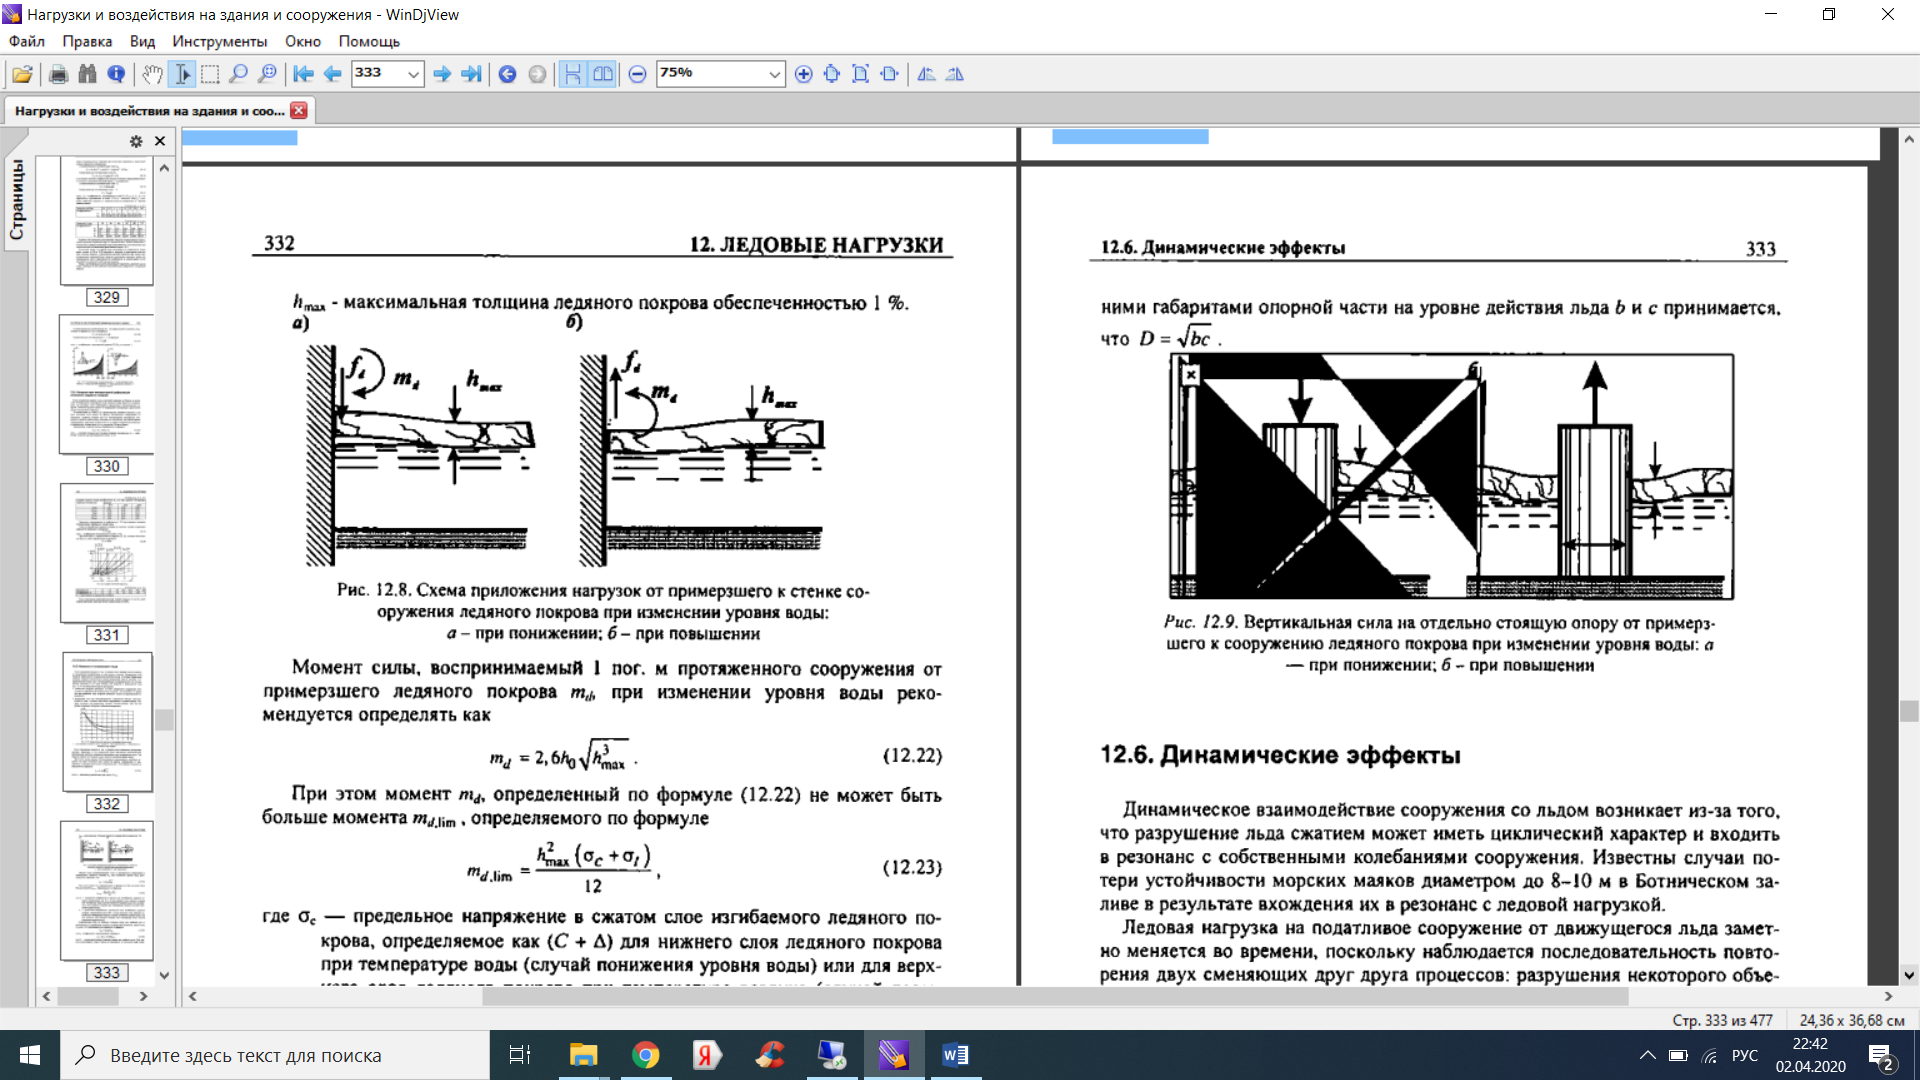Go to next page arrow

coord(441,74)
